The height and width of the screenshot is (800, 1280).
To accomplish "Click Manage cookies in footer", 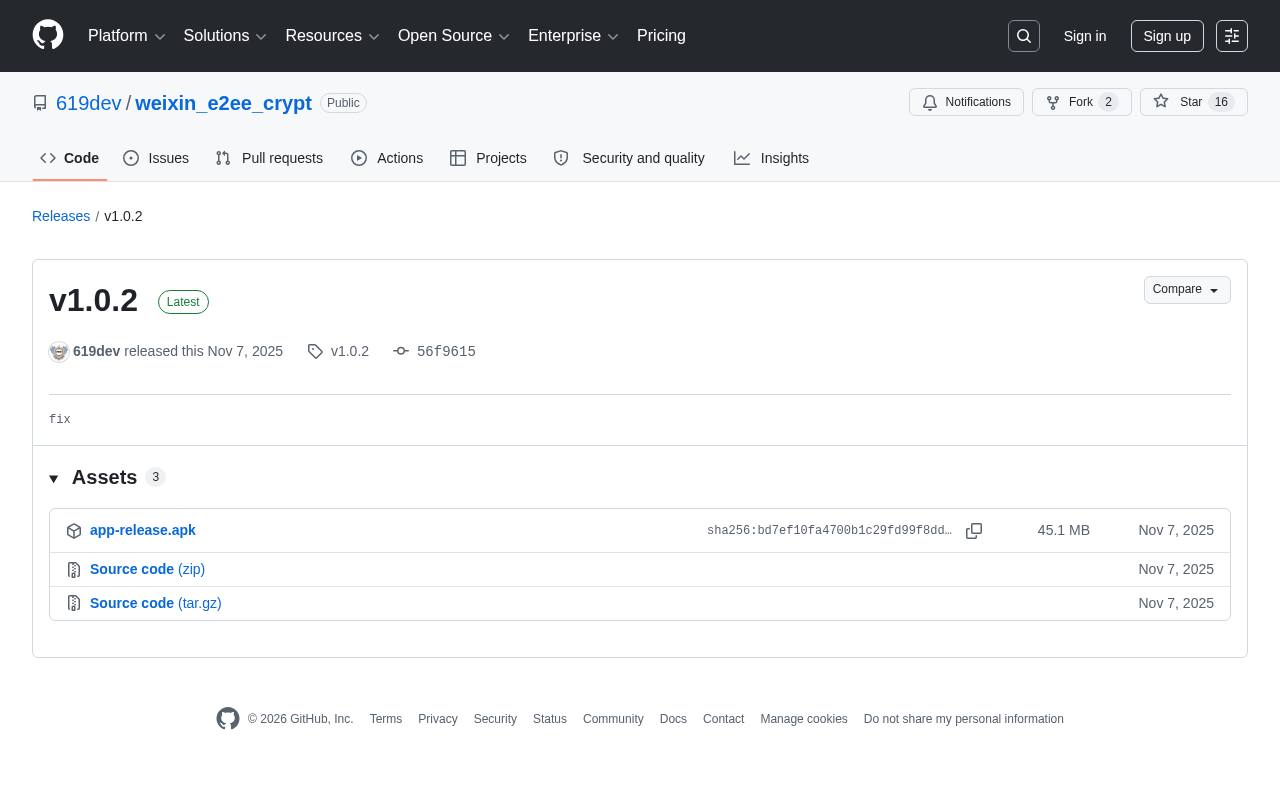I will tap(804, 719).
